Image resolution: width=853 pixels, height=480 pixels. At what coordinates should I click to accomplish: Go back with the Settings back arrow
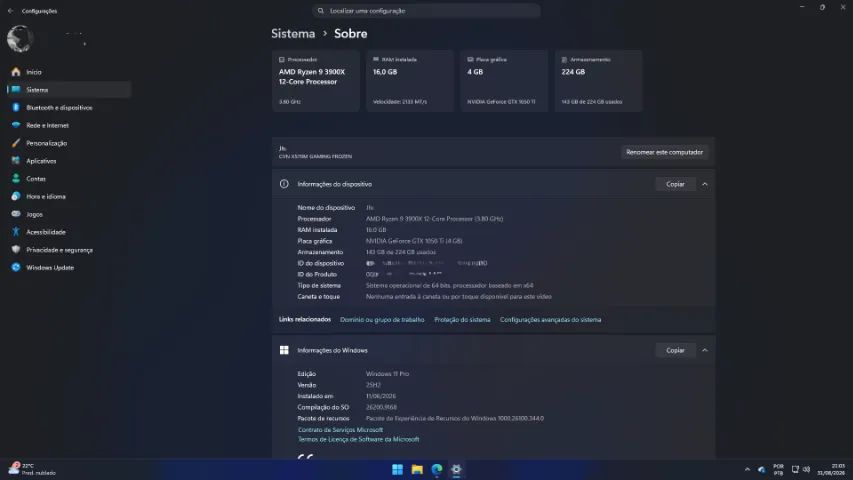(x=10, y=11)
